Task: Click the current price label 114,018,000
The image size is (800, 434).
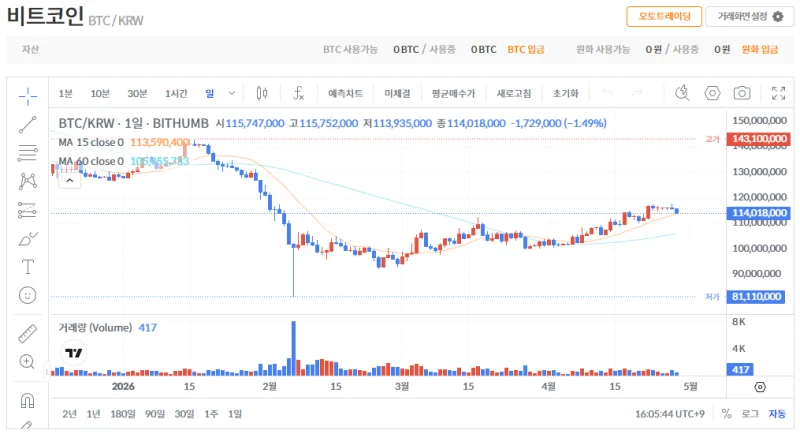Action: pyautogui.click(x=759, y=213)
